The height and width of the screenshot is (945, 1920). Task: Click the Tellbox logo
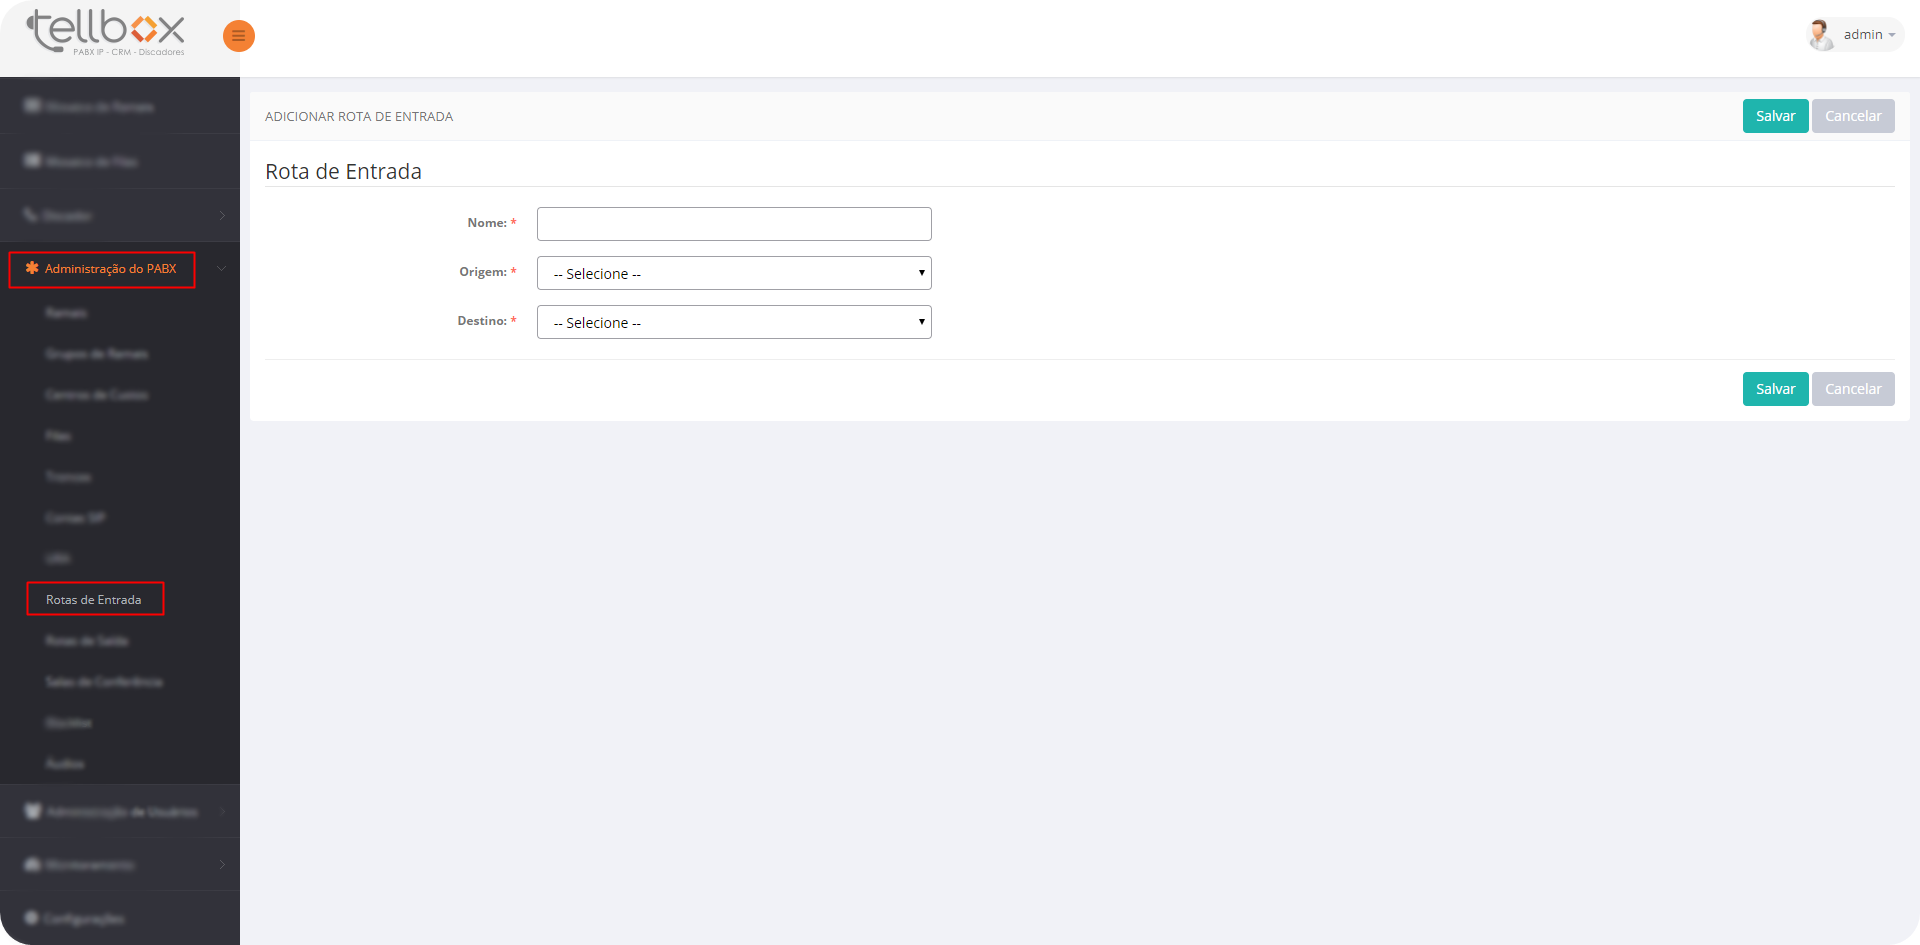(106, 33)
